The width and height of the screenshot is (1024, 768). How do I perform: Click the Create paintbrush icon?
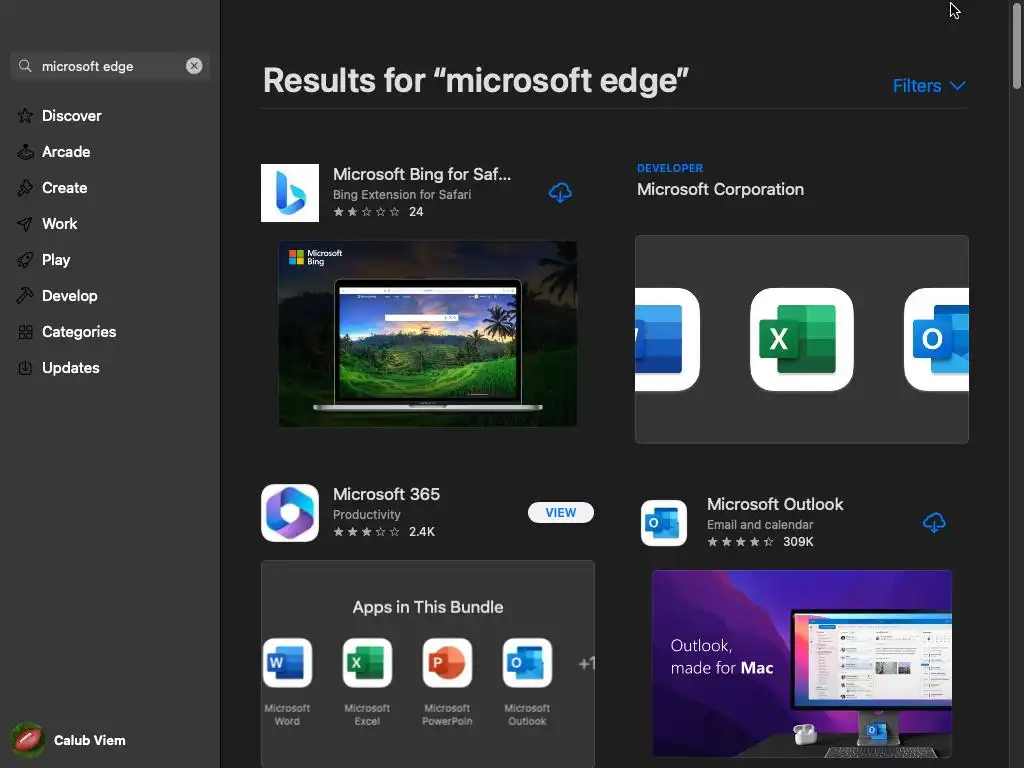tap(25, 187)
